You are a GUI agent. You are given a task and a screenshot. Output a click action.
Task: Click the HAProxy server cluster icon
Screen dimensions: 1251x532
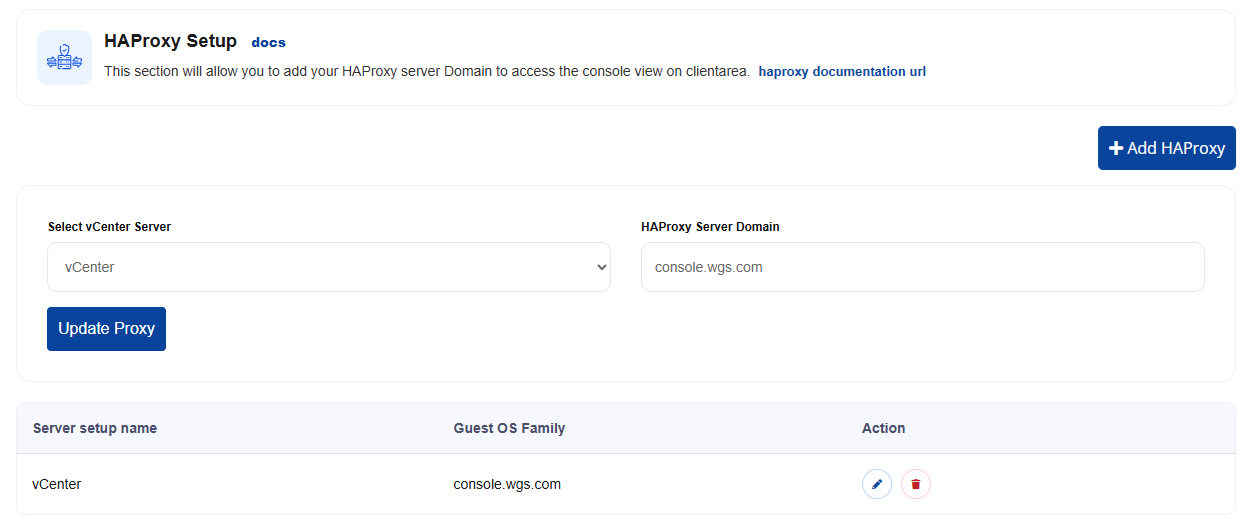coord(64,57)
